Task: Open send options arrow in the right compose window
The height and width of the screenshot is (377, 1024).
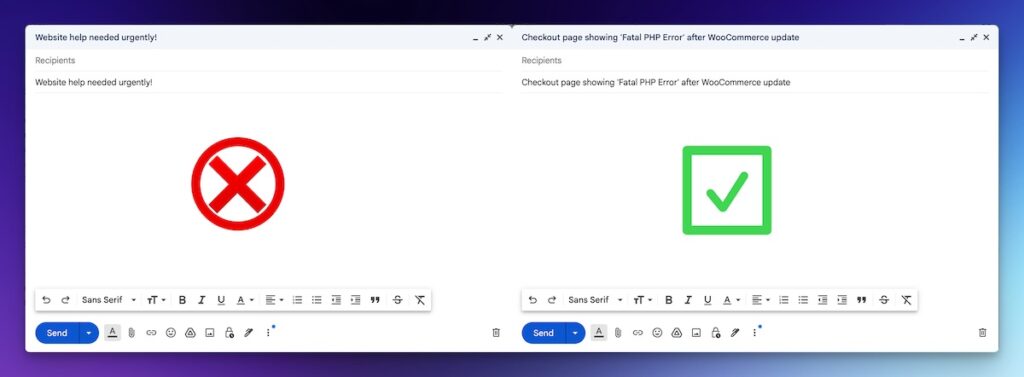Action: [x=575, y=333]
